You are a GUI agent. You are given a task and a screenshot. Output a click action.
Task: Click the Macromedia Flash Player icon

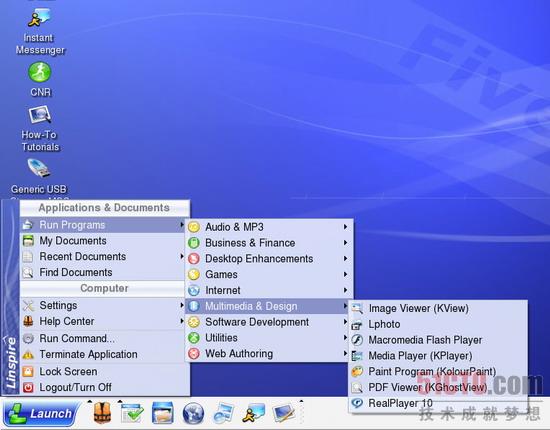pyautogui.click(x=357, y=340)
